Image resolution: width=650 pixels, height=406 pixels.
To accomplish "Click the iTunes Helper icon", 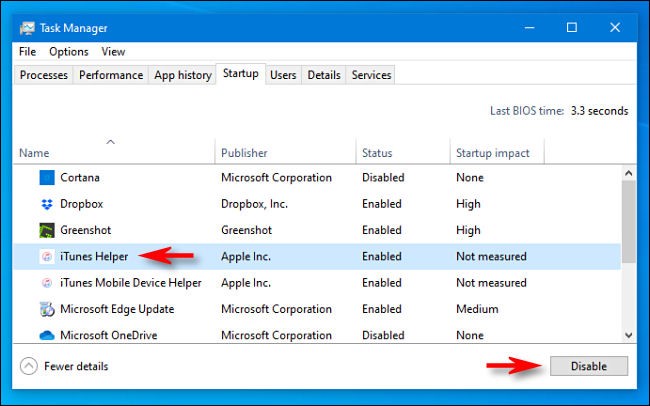I will 47,257.
